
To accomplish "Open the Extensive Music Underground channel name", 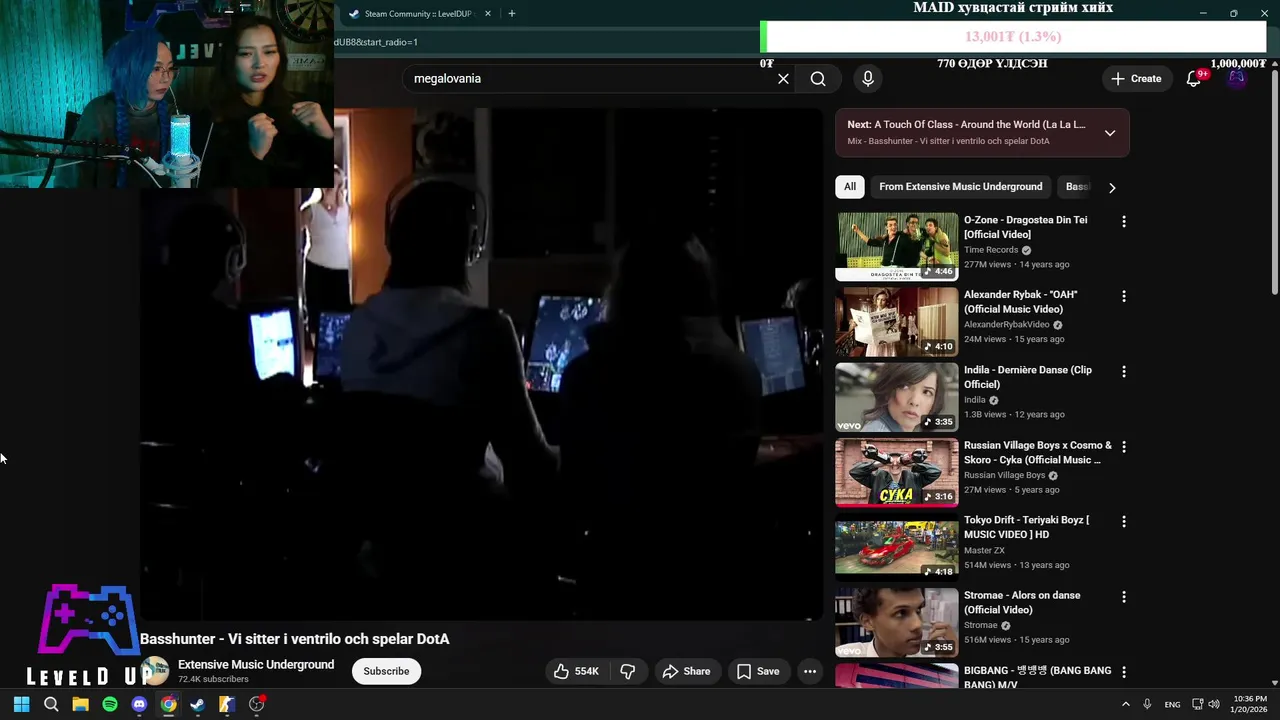I will coord(256,665).
